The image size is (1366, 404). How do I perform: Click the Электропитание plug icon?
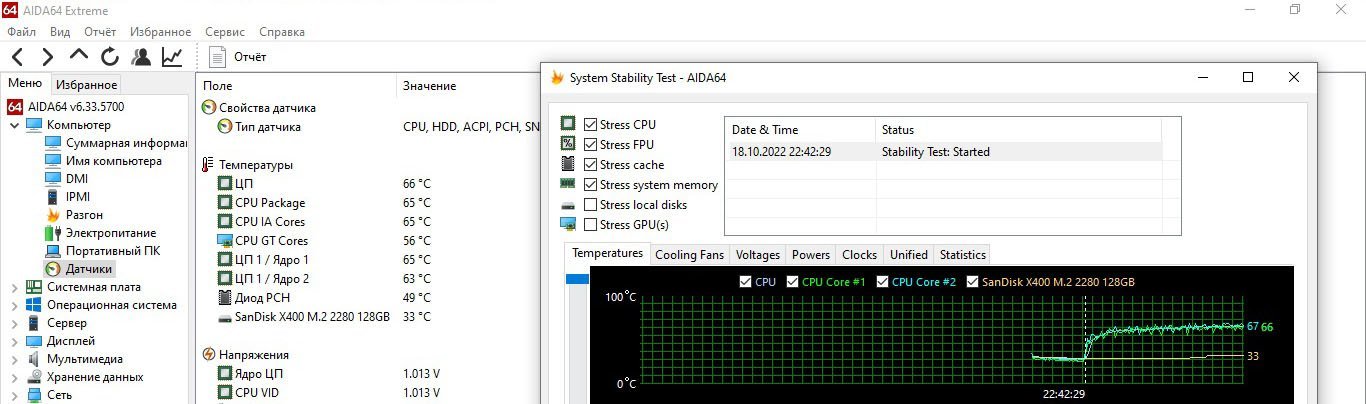54,233
